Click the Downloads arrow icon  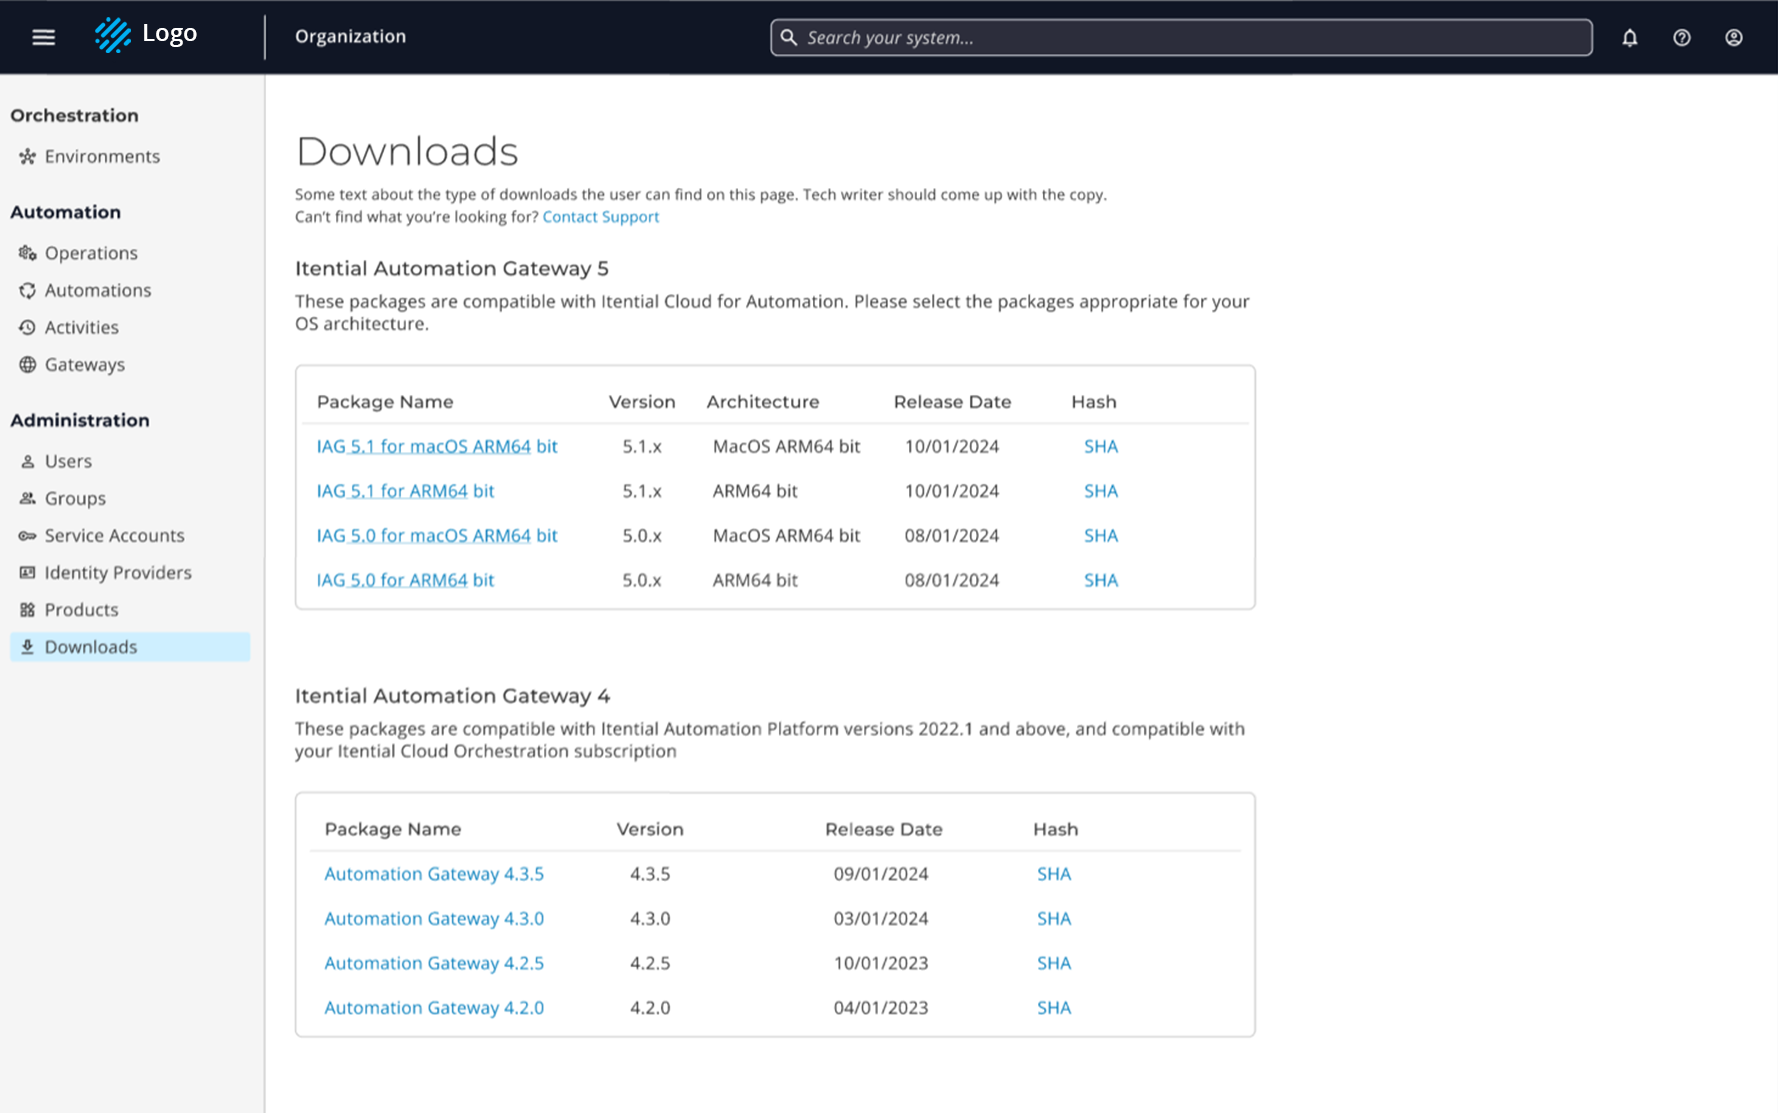27,647
